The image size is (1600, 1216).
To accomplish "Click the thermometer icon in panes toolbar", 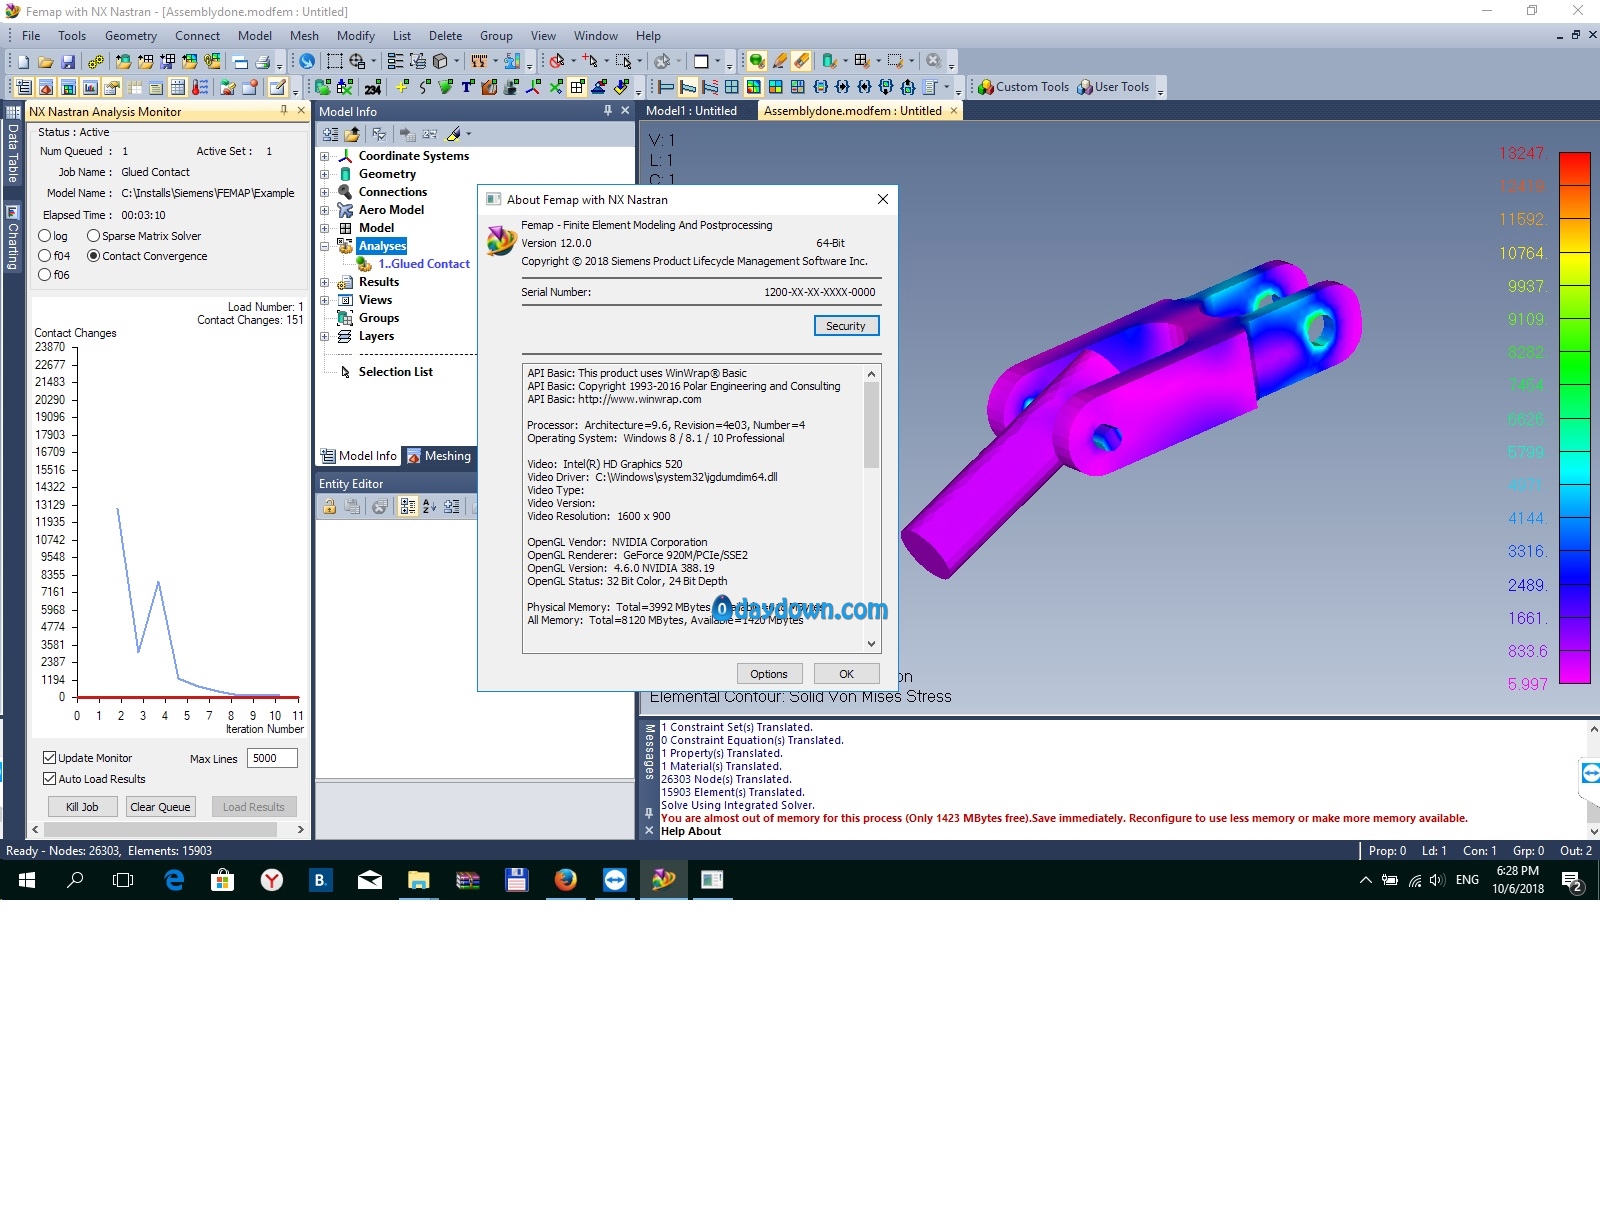I will pos(200,88).
